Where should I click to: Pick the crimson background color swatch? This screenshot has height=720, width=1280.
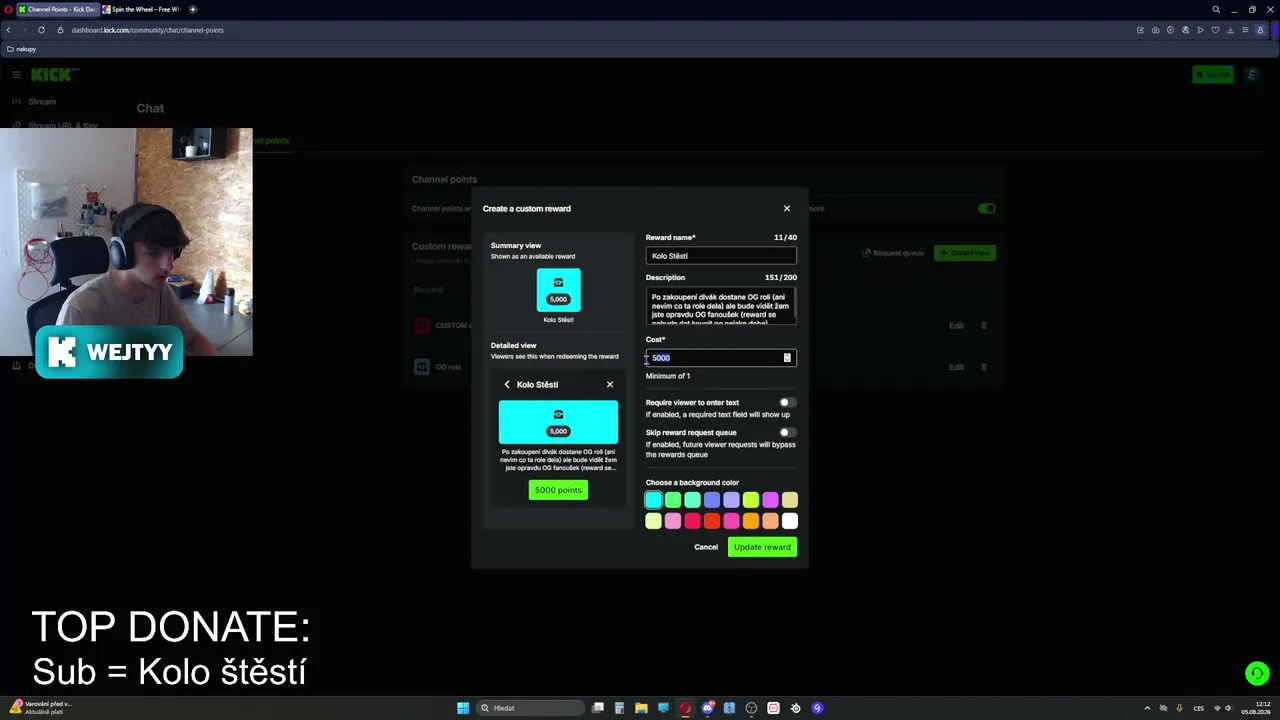692,521
